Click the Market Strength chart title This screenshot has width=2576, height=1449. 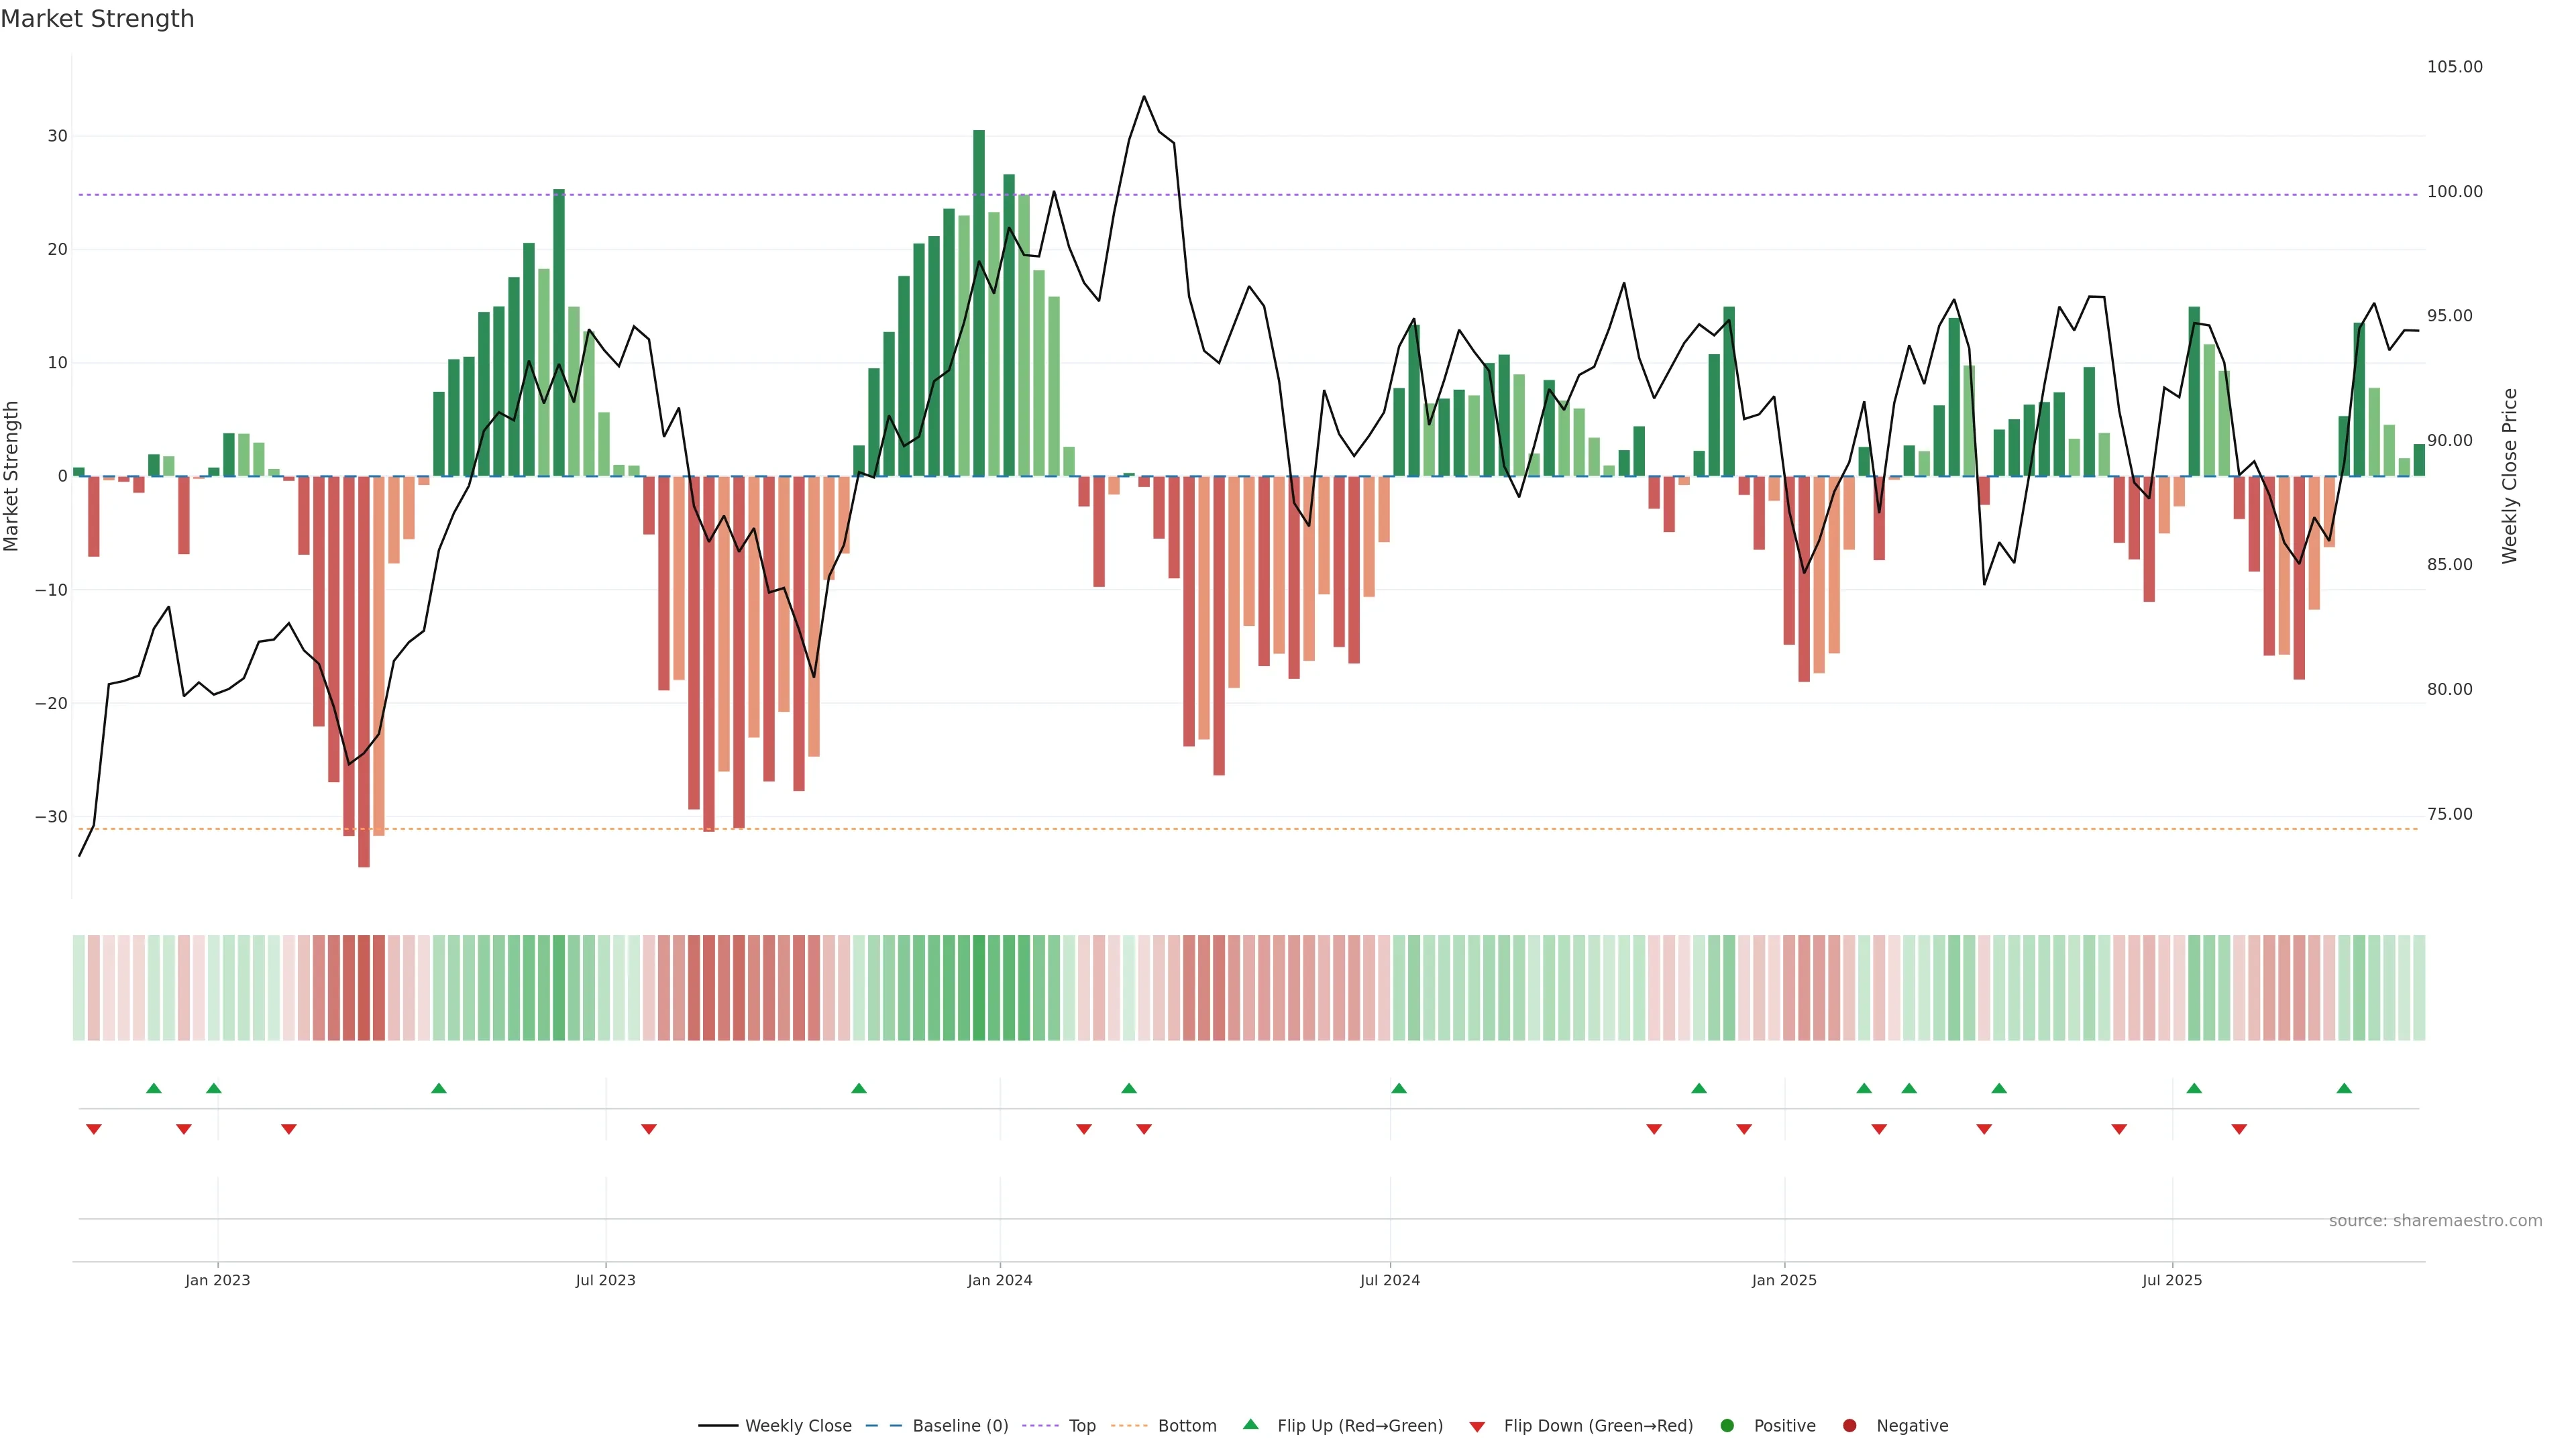pyautogui.click(x=97, y=19)
